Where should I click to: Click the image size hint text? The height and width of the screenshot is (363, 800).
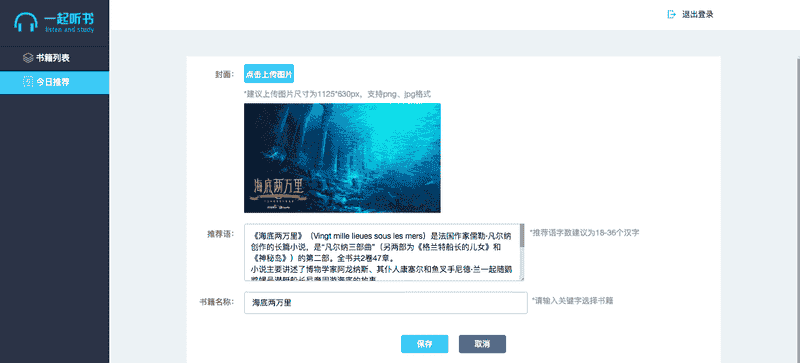(x=338, y=94)
